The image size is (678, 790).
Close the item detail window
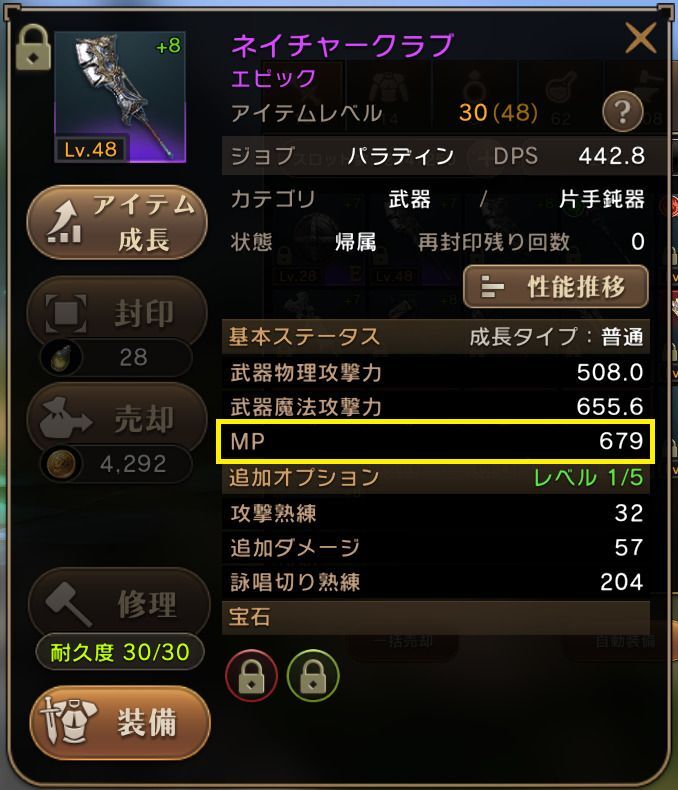(x=640, y=38)
